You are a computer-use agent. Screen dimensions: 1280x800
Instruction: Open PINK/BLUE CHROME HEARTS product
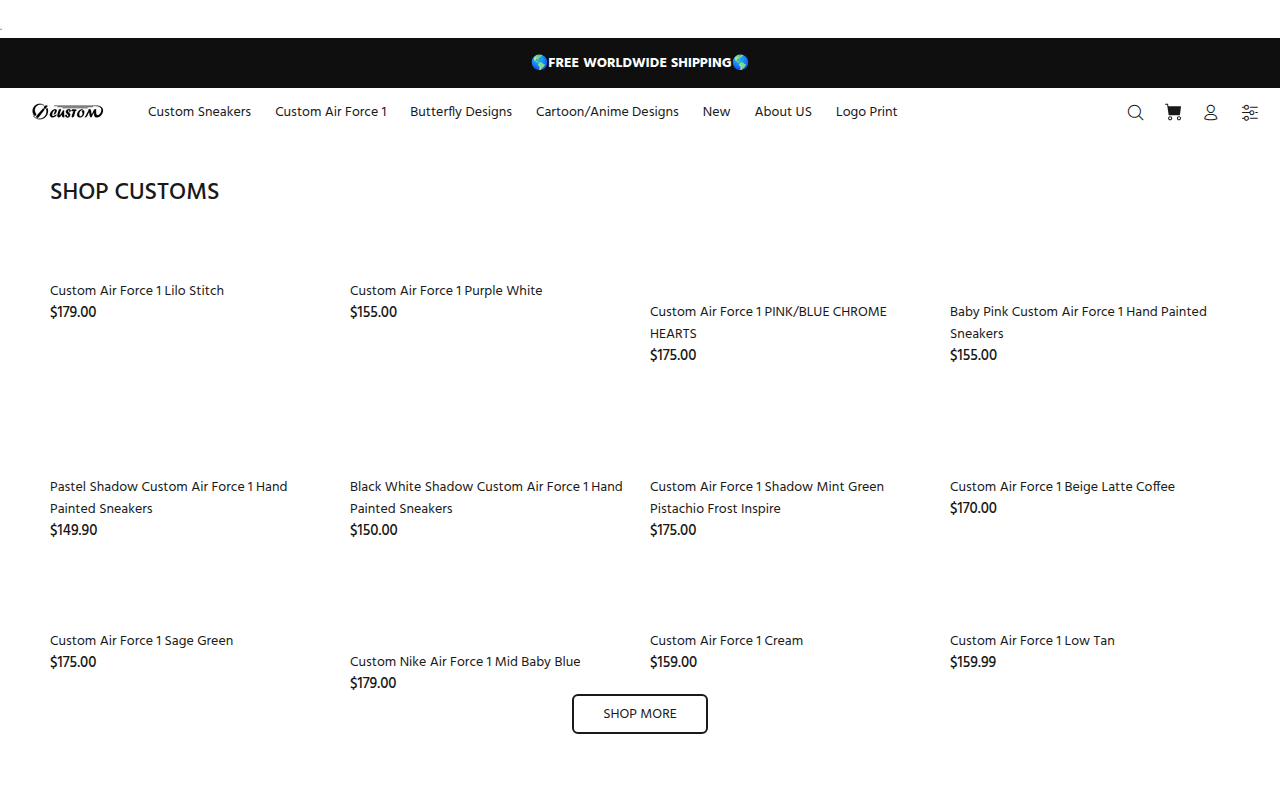tap(768, 322)
